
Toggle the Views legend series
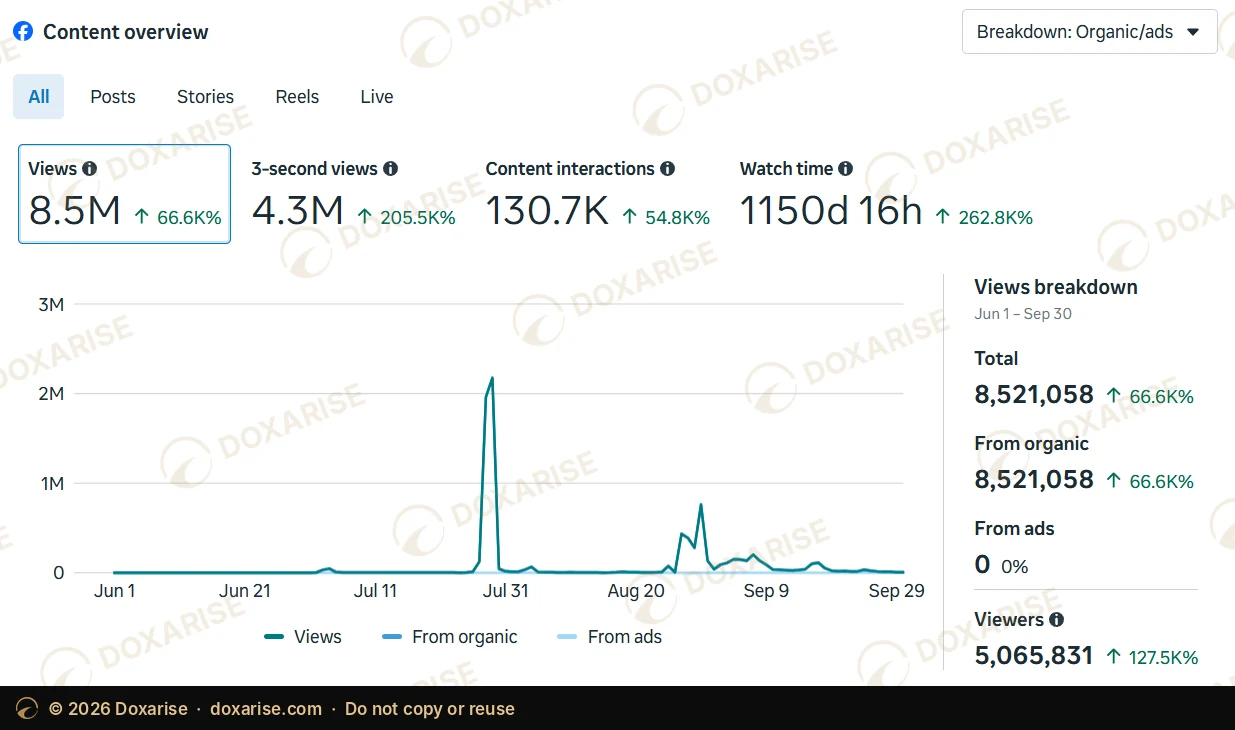303,637
